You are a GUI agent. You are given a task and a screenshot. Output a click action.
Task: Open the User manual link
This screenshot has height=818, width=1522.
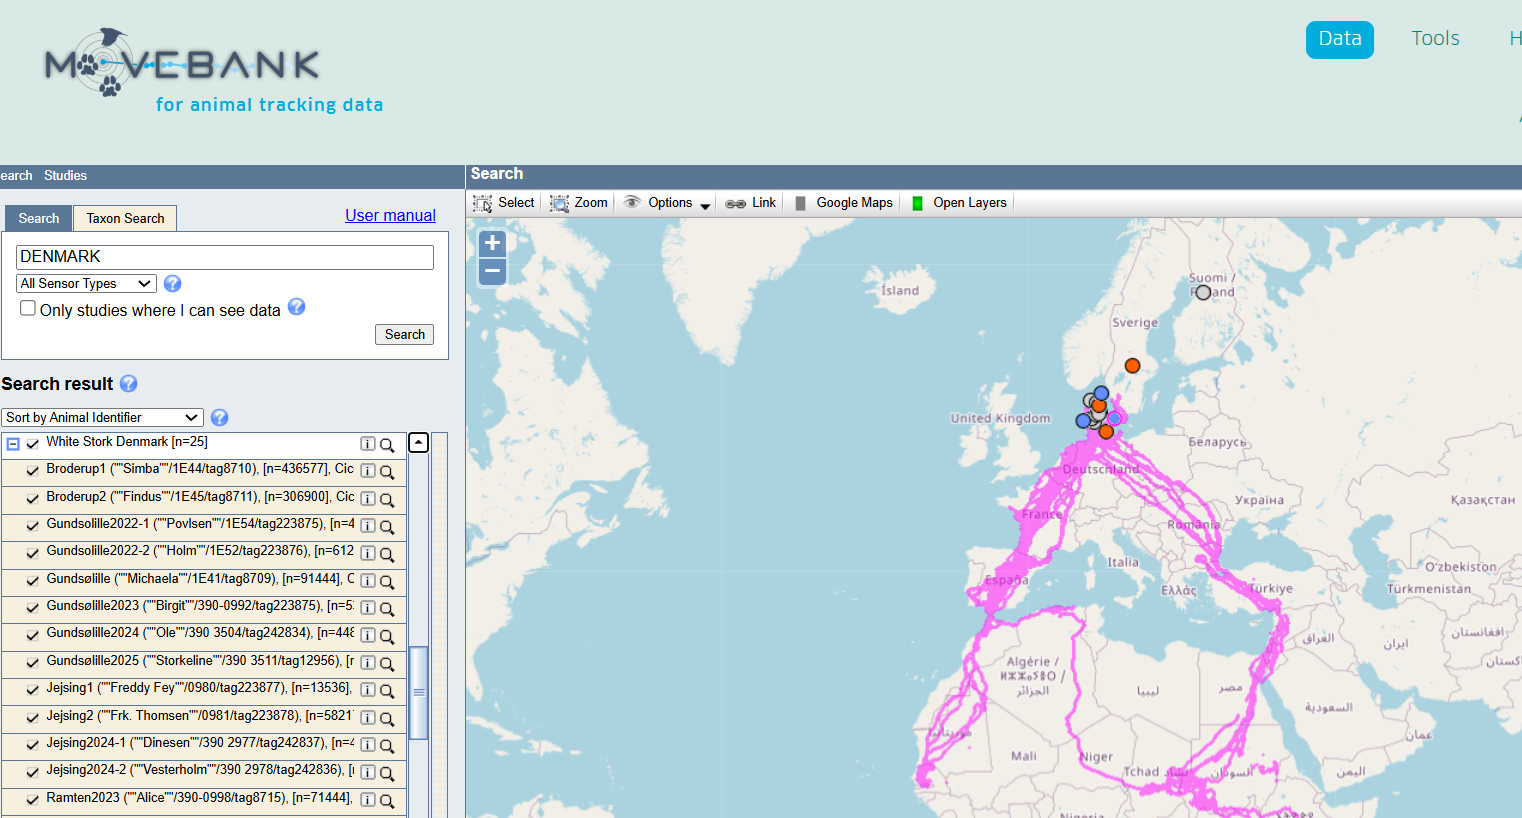[x=390, y=215]
